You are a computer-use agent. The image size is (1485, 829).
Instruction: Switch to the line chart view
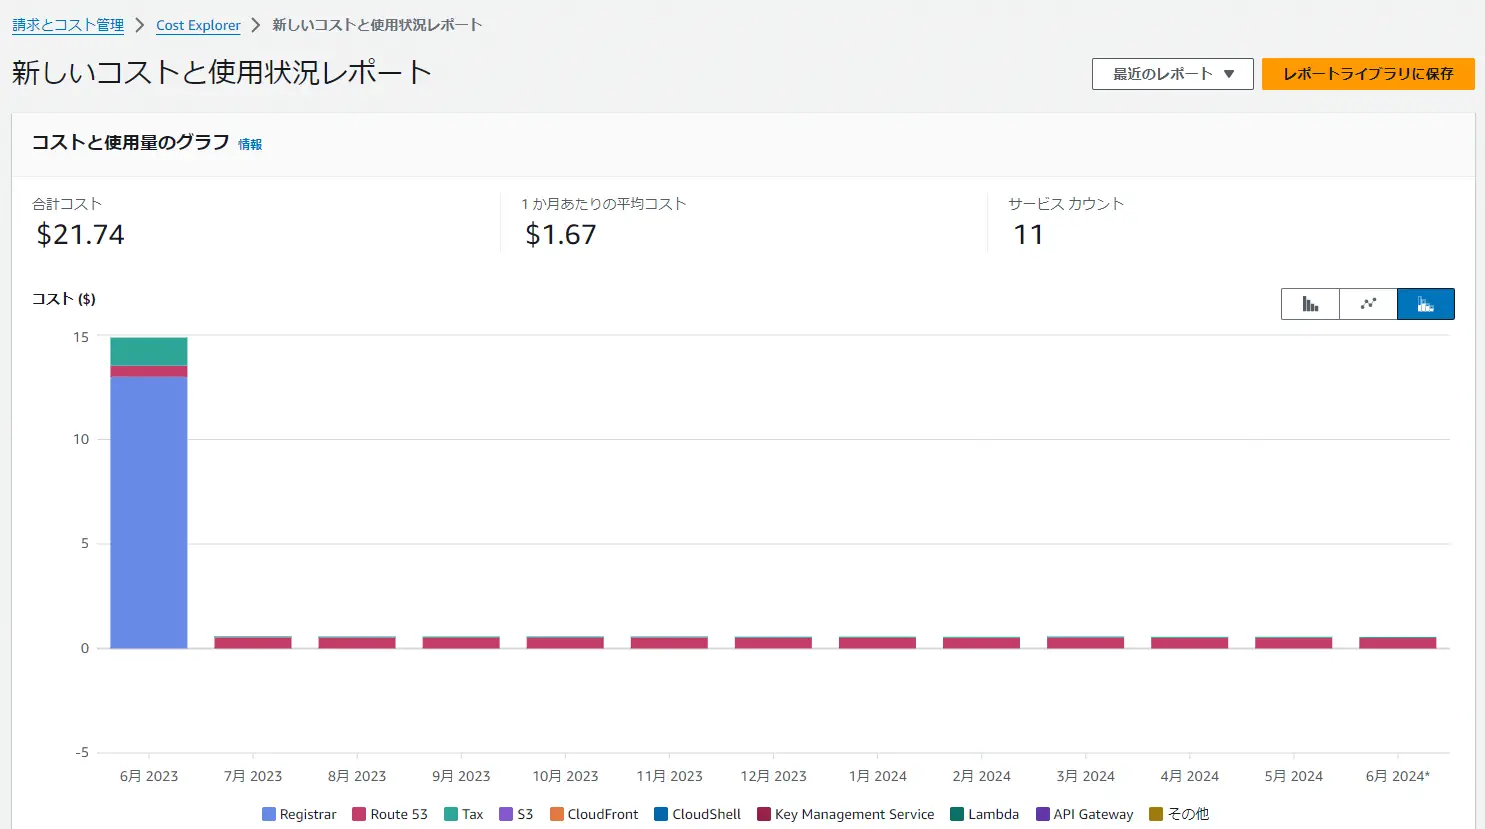[x=1368, y=304]
